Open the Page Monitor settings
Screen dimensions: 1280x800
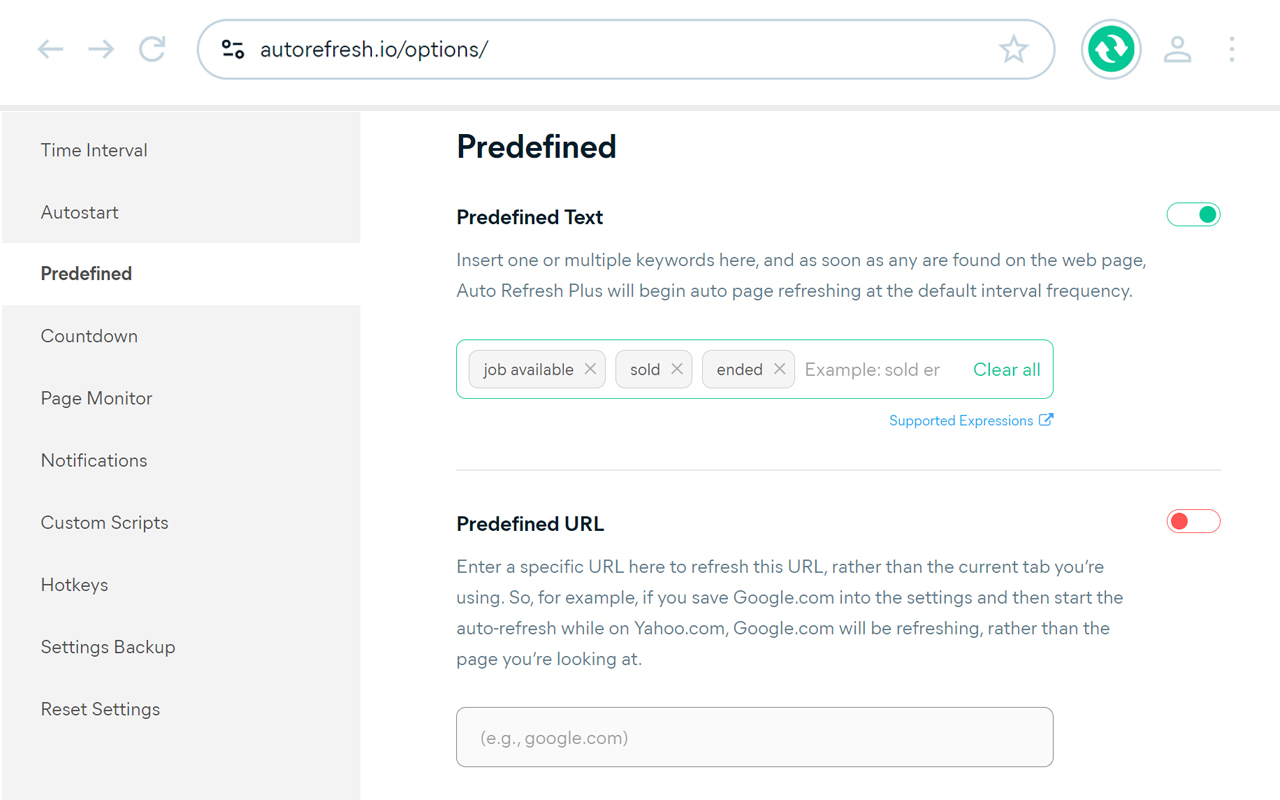click(x=96, y=398)
